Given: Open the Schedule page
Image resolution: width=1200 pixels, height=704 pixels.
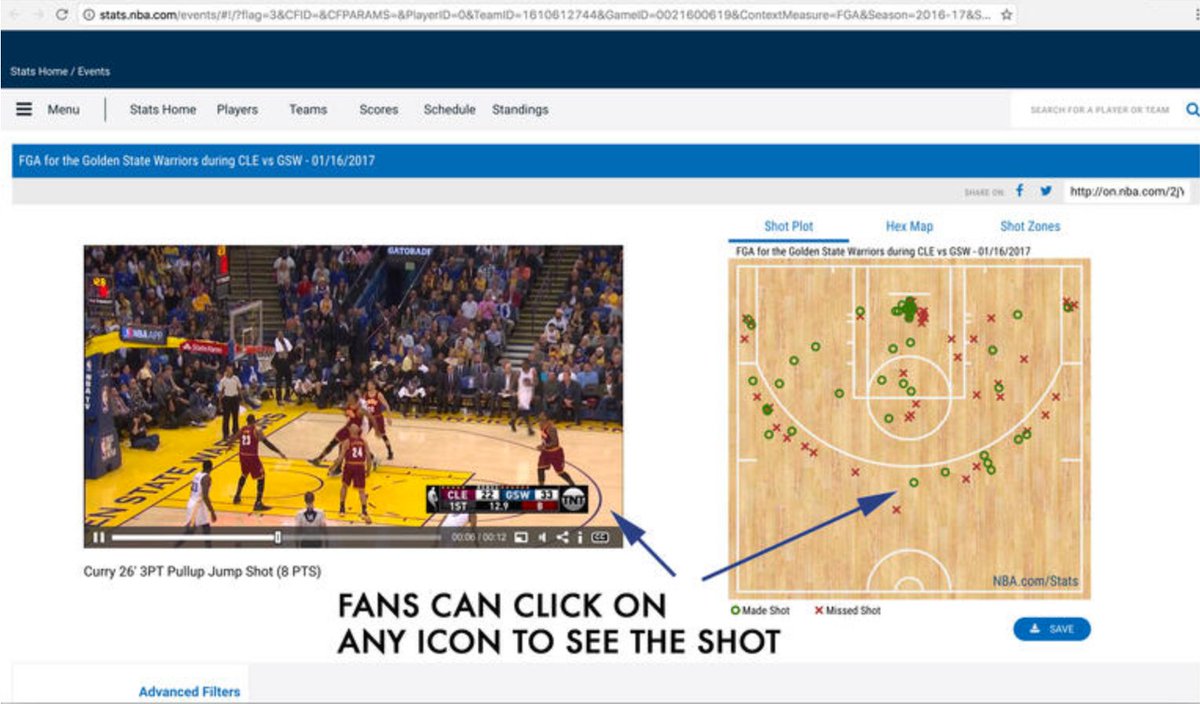Looking at the screenshot, I should click(449, 110).
